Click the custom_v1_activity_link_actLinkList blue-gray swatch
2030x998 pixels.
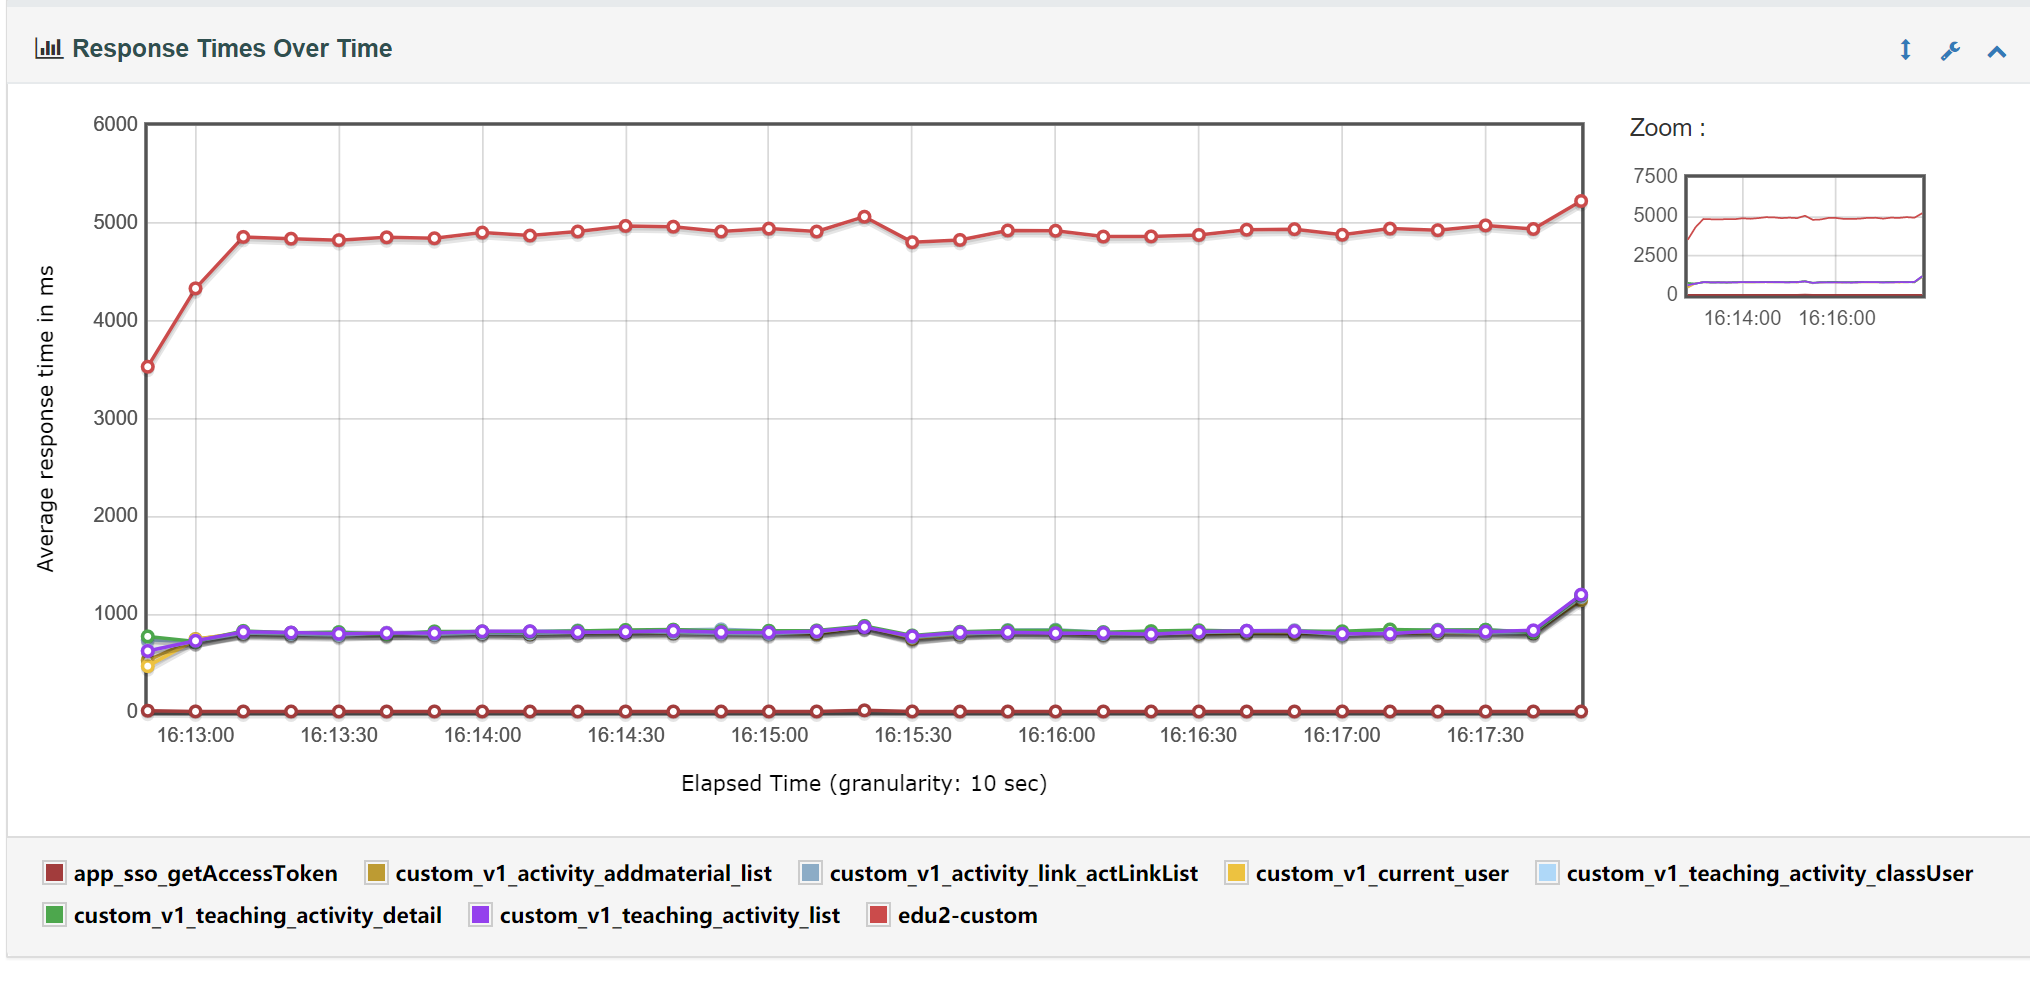click(810, 873)
